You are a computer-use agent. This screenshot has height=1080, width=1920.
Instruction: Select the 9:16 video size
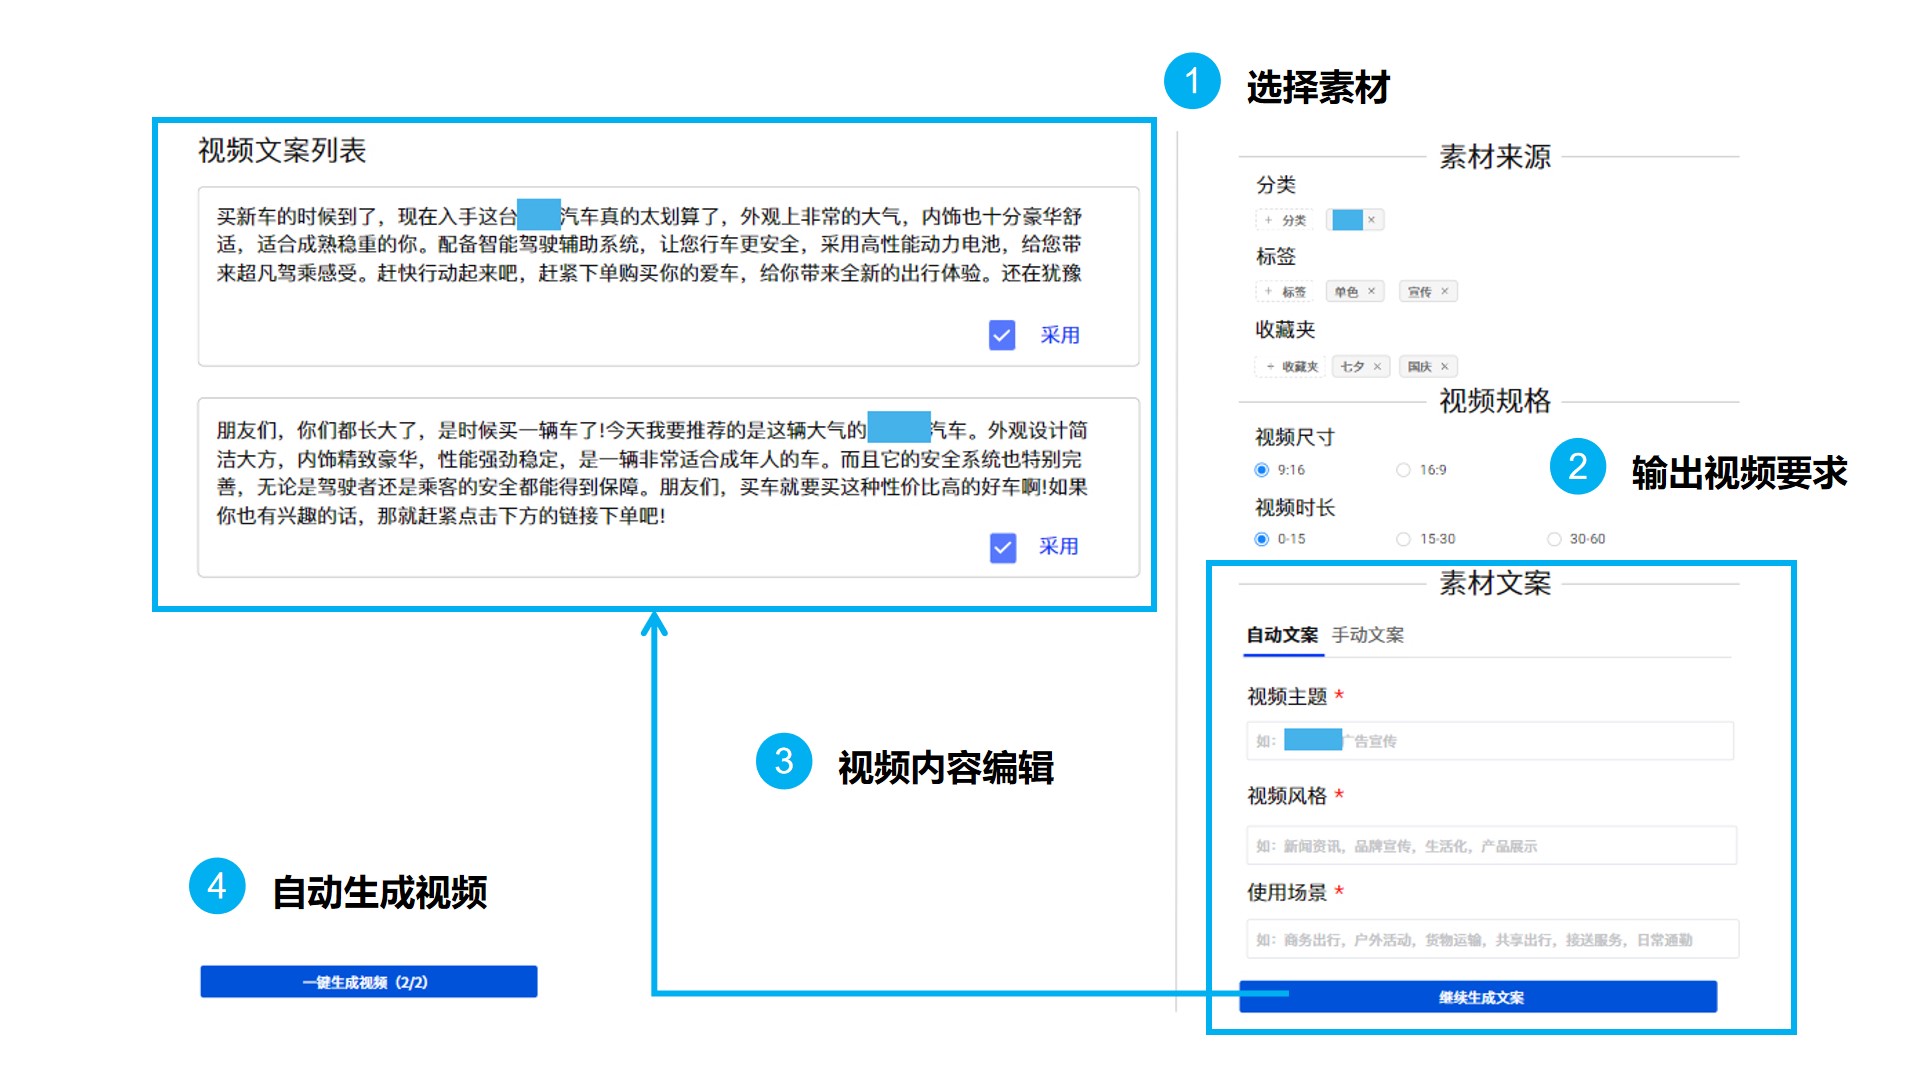pos(1262,470)
